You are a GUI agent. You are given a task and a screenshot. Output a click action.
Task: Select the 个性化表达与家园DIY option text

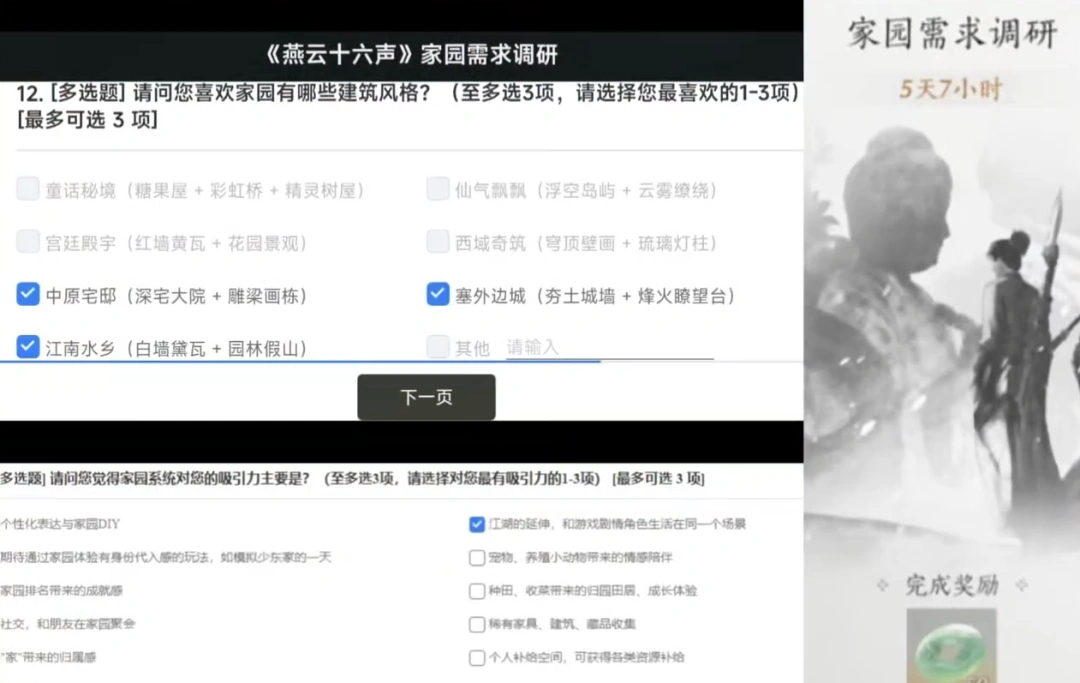click(60, 524)
